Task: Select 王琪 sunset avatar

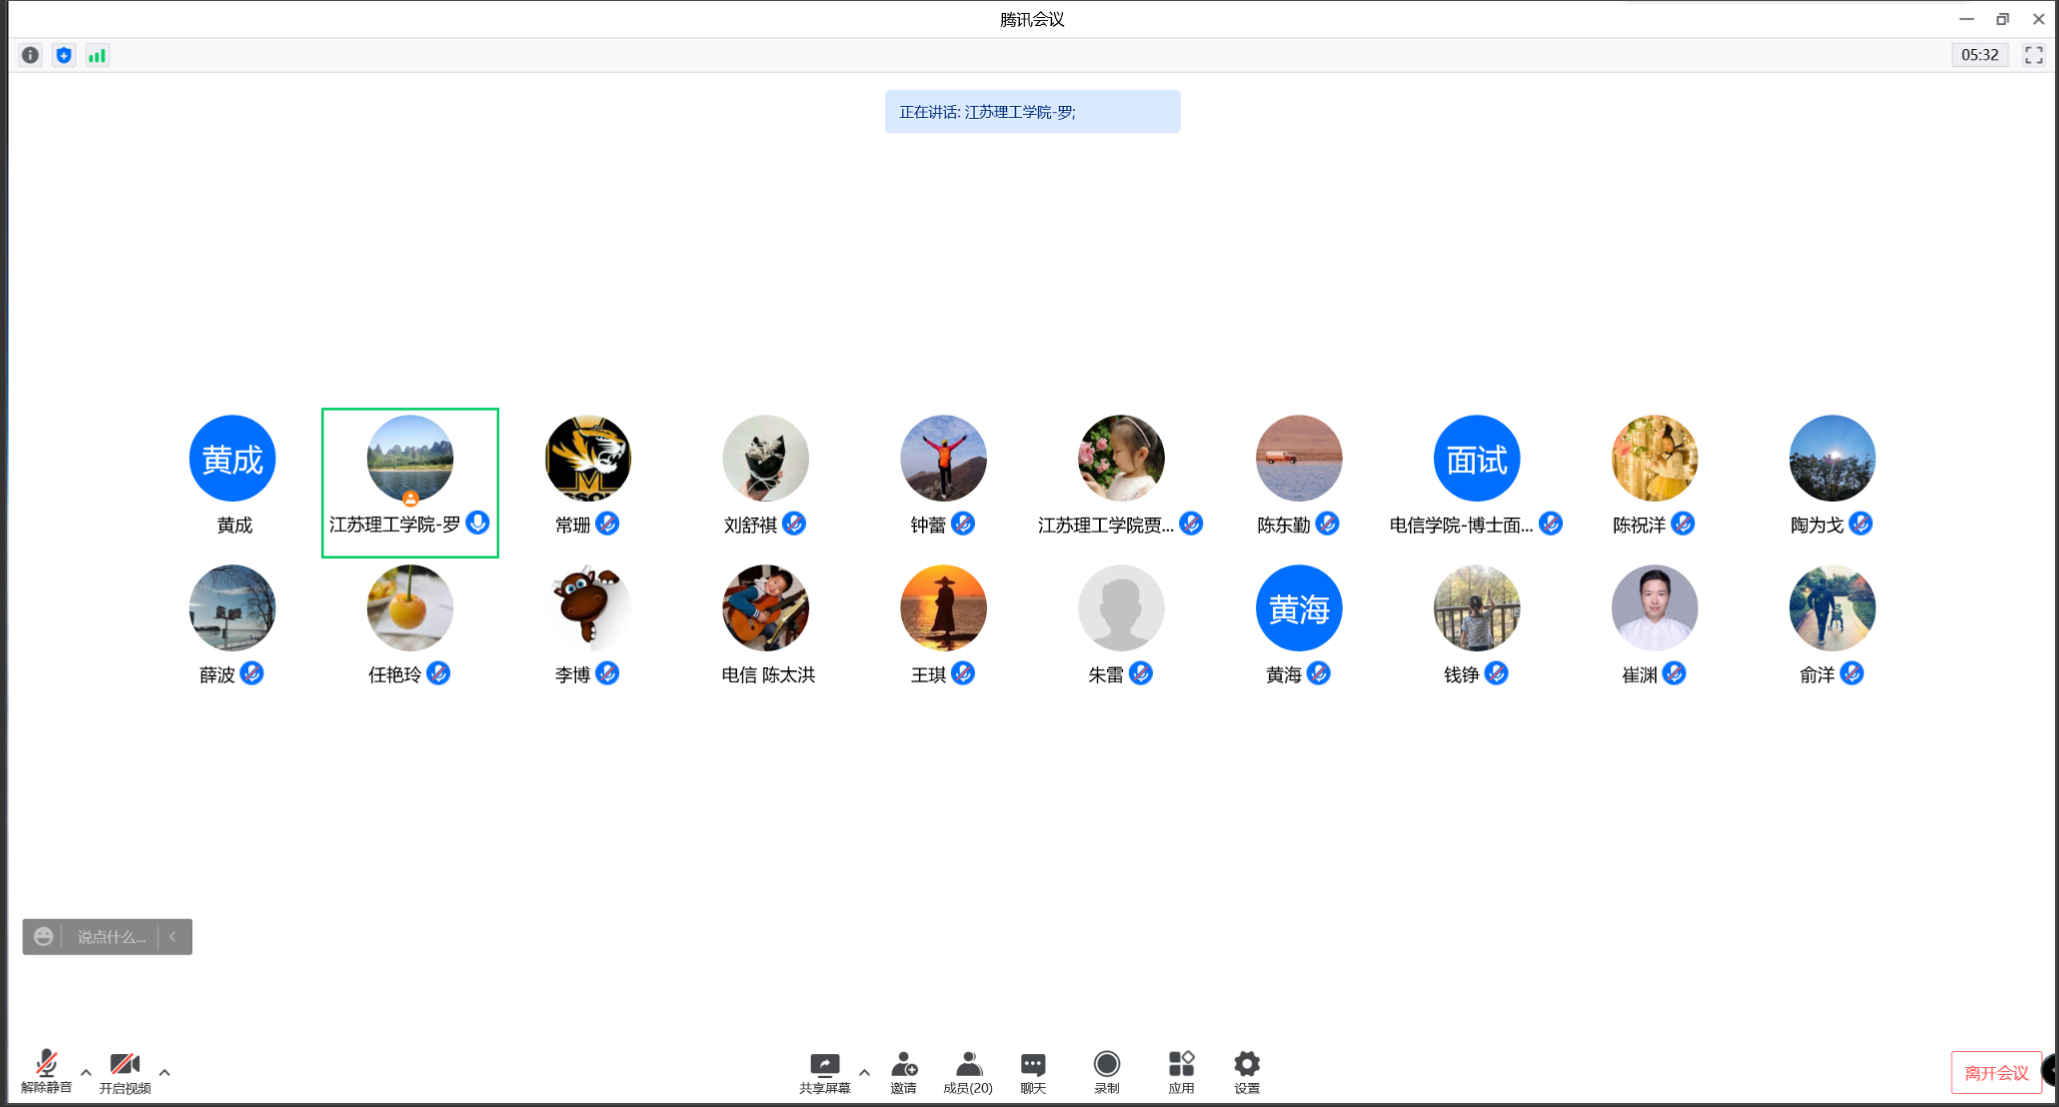Action: click(x=943, y=608)
